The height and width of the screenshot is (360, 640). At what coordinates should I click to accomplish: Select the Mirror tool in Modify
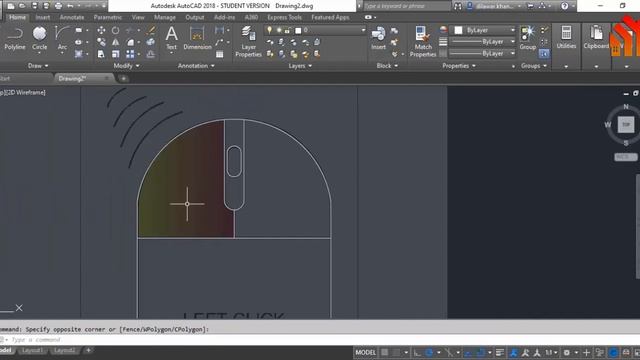pyautogui.click(x=116, y=42)
